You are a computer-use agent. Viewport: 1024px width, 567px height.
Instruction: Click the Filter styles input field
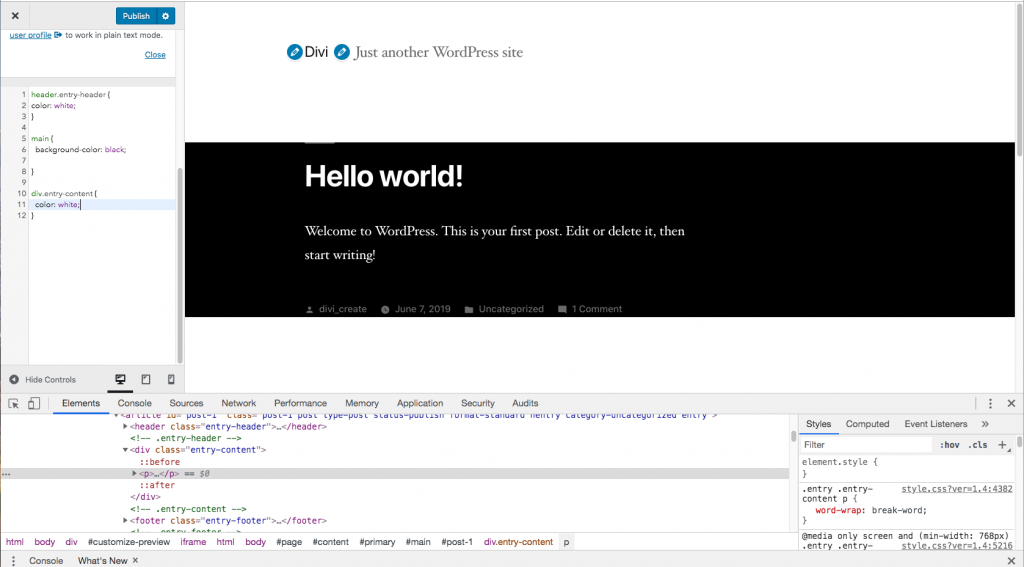pyautogui.click(x=865, y=445)
